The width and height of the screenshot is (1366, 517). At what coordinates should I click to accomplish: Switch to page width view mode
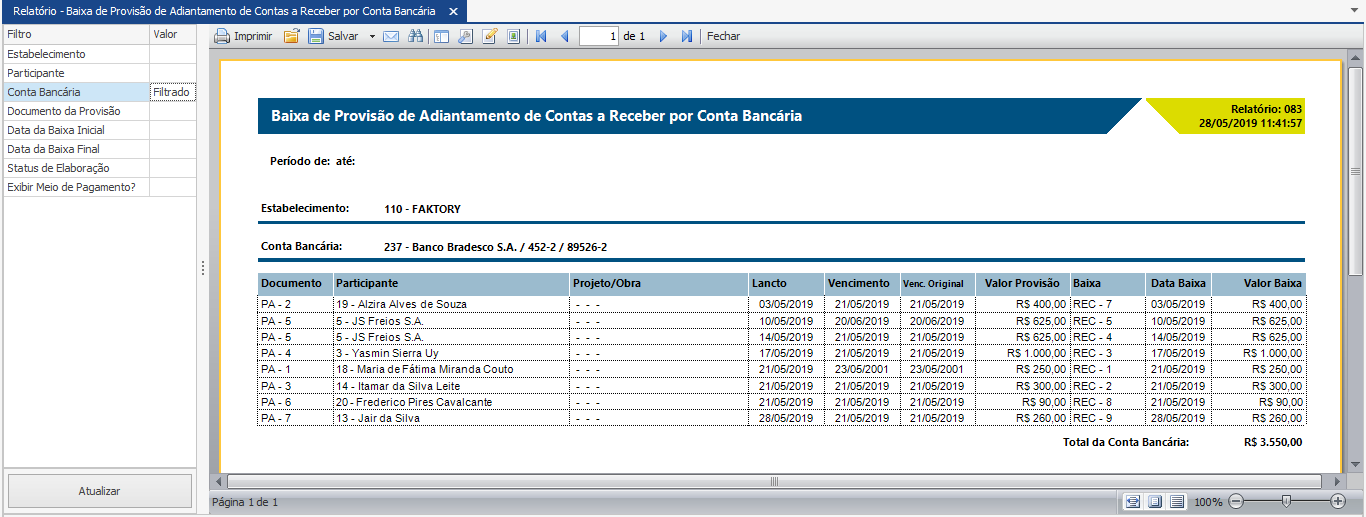[1133, 501]
